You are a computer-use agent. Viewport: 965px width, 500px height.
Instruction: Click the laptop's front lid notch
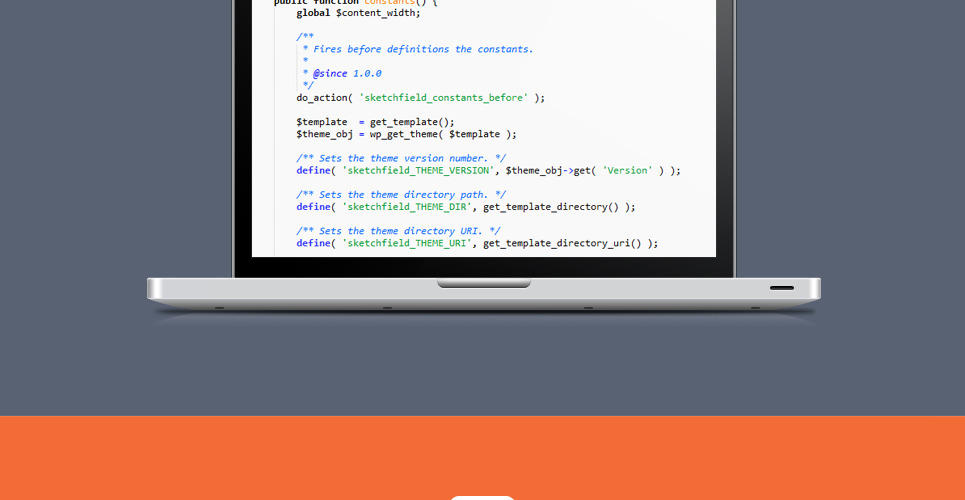(483, 284)
